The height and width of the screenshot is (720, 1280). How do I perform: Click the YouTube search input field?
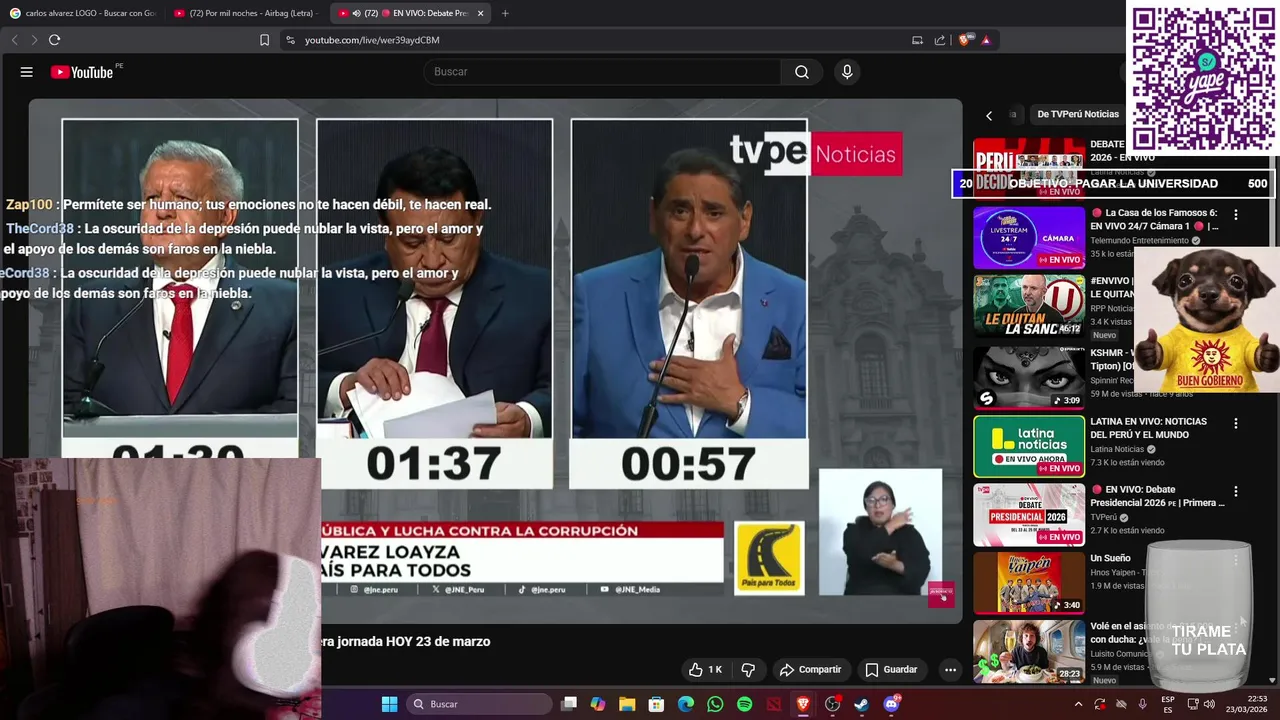click(x=603, y=72)
